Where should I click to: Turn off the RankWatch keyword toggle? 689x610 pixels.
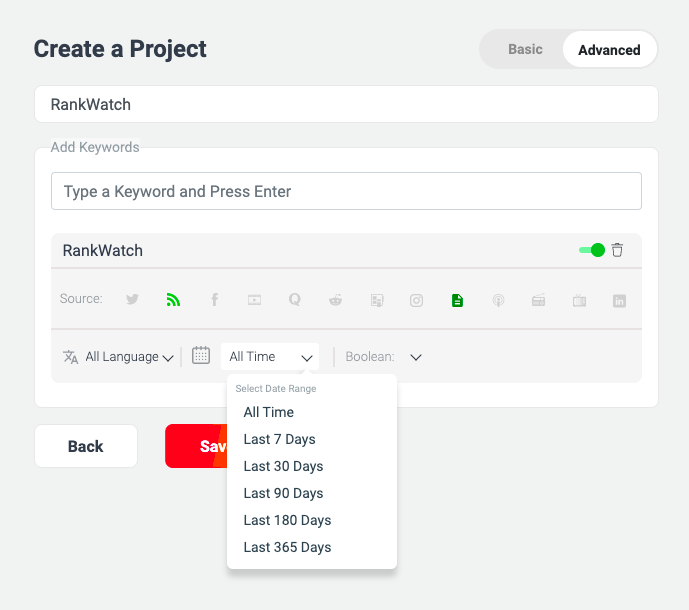pyautogui.click(x=592, y=250)
